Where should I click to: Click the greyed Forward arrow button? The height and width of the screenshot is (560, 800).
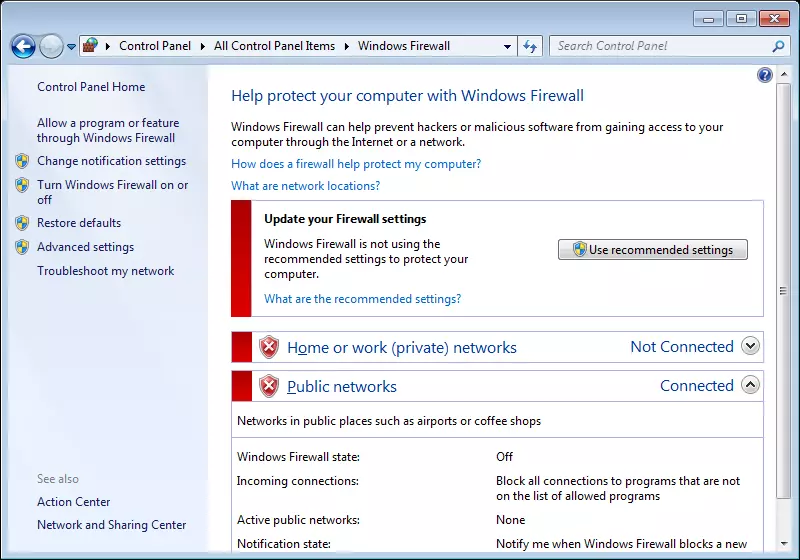coord(51,47)
